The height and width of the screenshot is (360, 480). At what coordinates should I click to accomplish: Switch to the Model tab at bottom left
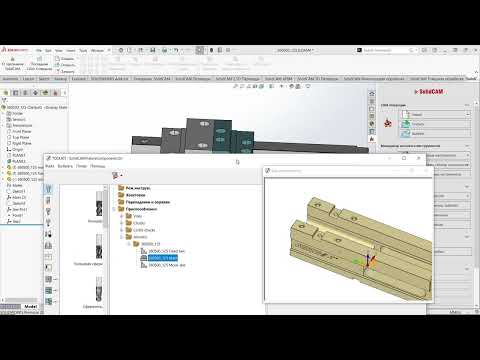31,306
